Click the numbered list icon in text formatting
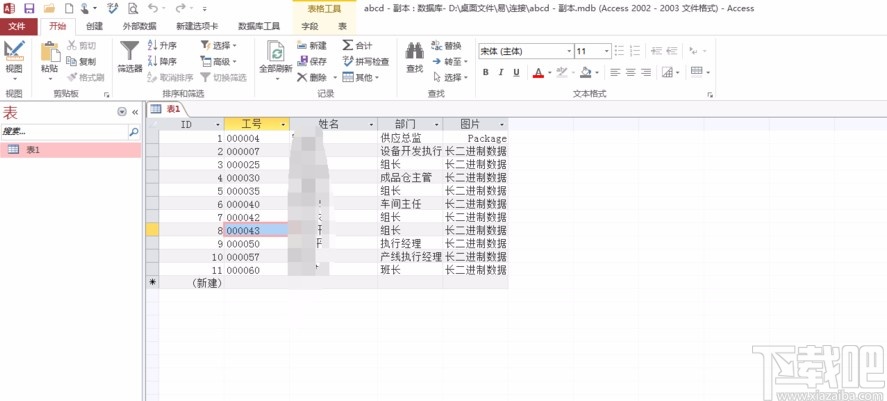887x401 pixels. coord(635,51)
